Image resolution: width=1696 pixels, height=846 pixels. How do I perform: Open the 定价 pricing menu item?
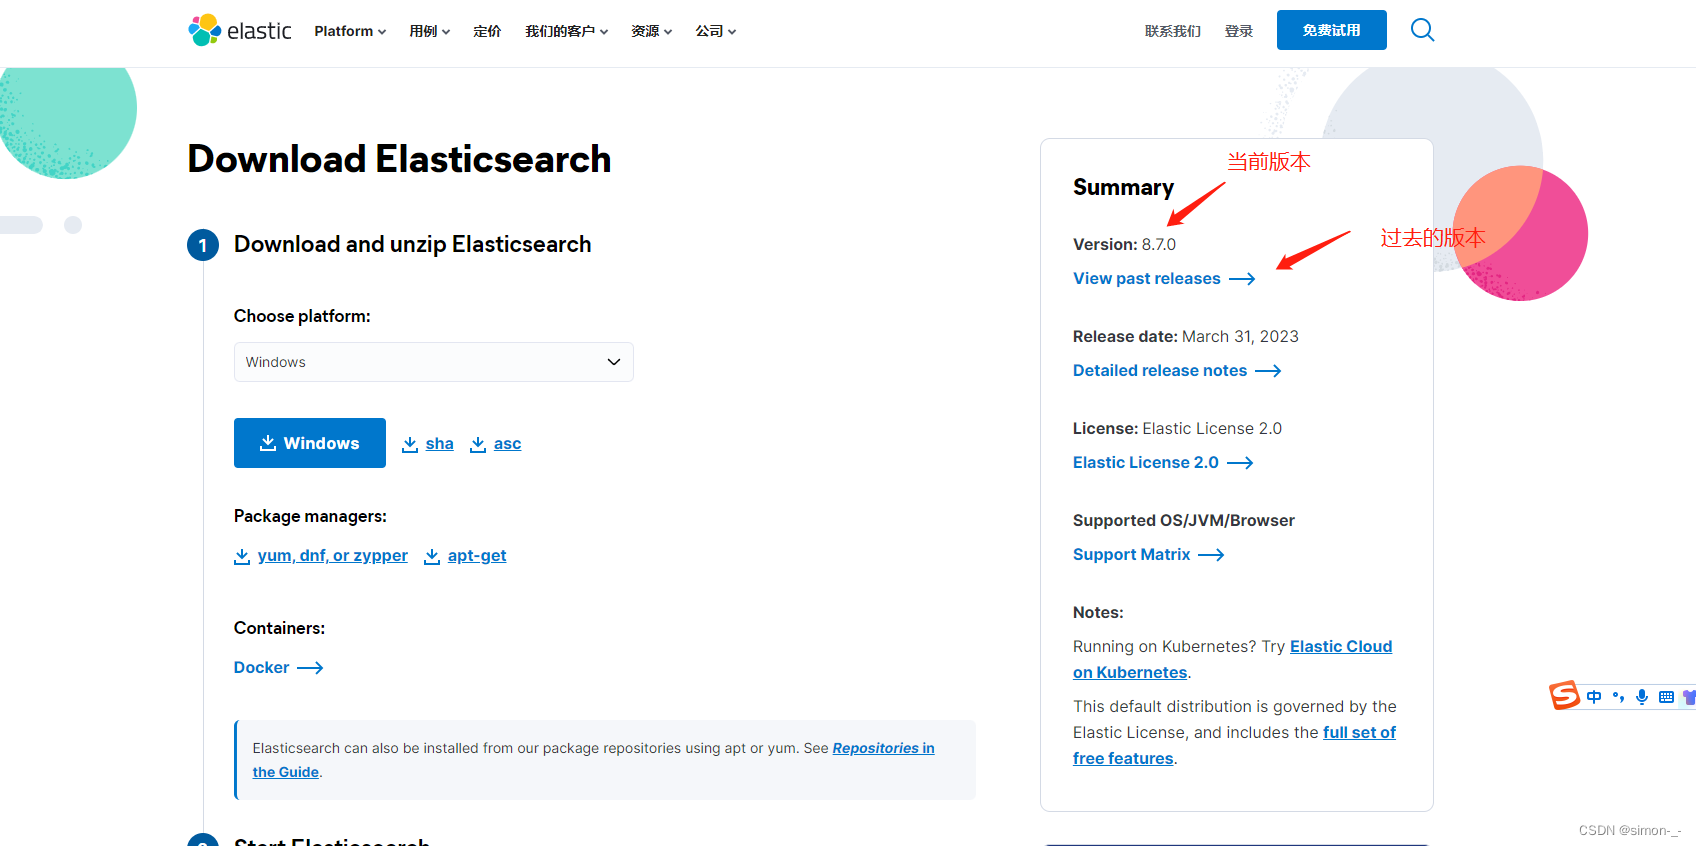(487, 31)
